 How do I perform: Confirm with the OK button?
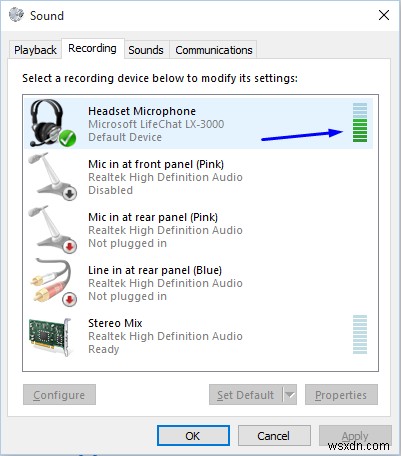tap(193, 435)
